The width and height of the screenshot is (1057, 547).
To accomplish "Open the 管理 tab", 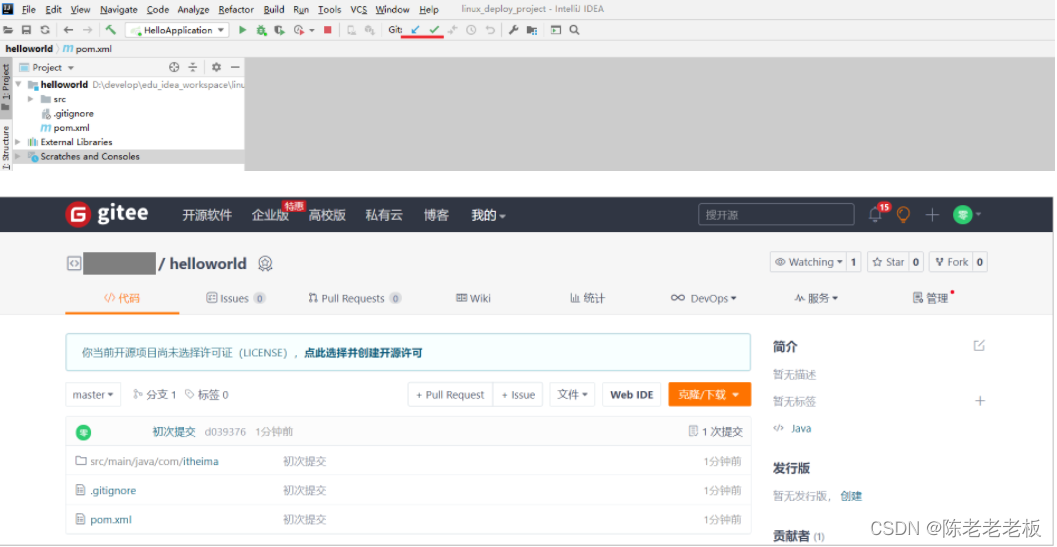I will 931,298.
